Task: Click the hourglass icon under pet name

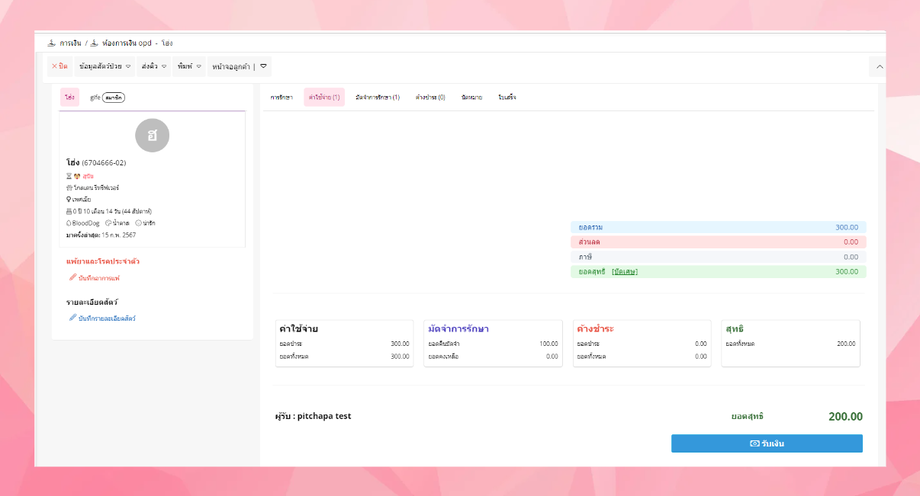Action: pyautogui.click(x=69, y=176)
